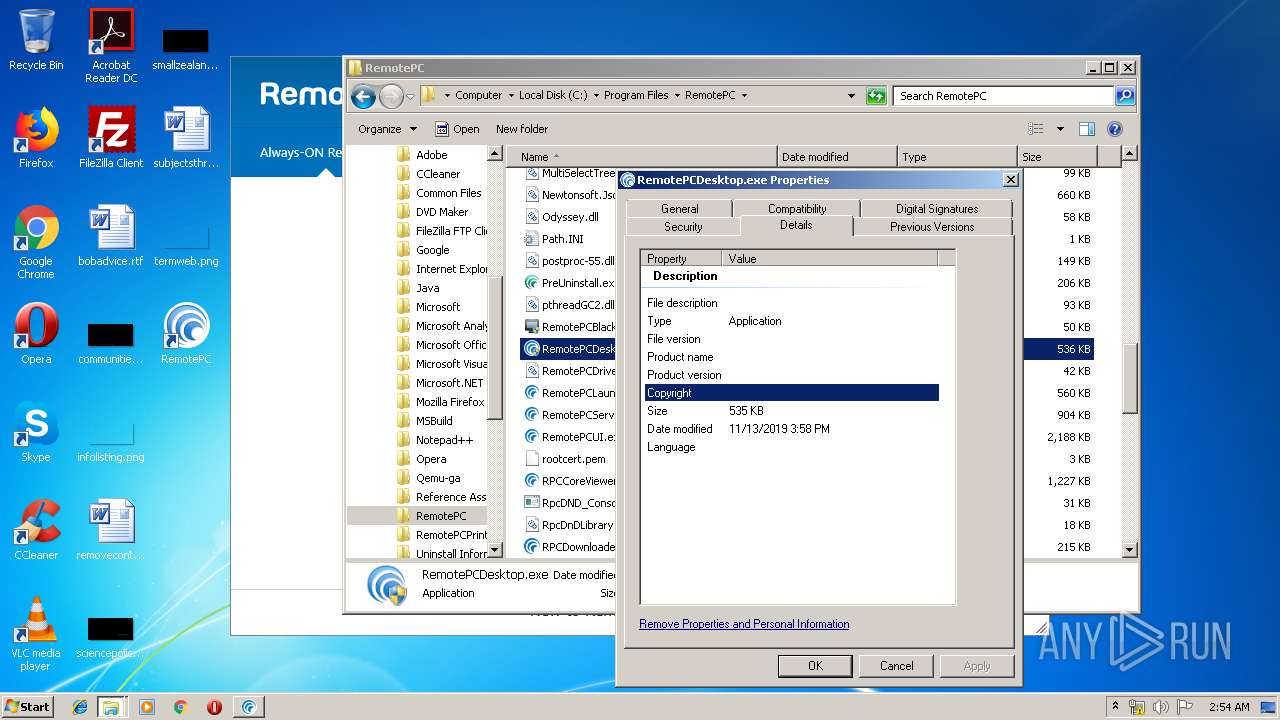
Task: Click the Explorer Forward navigation button
Action: (391, 96)
